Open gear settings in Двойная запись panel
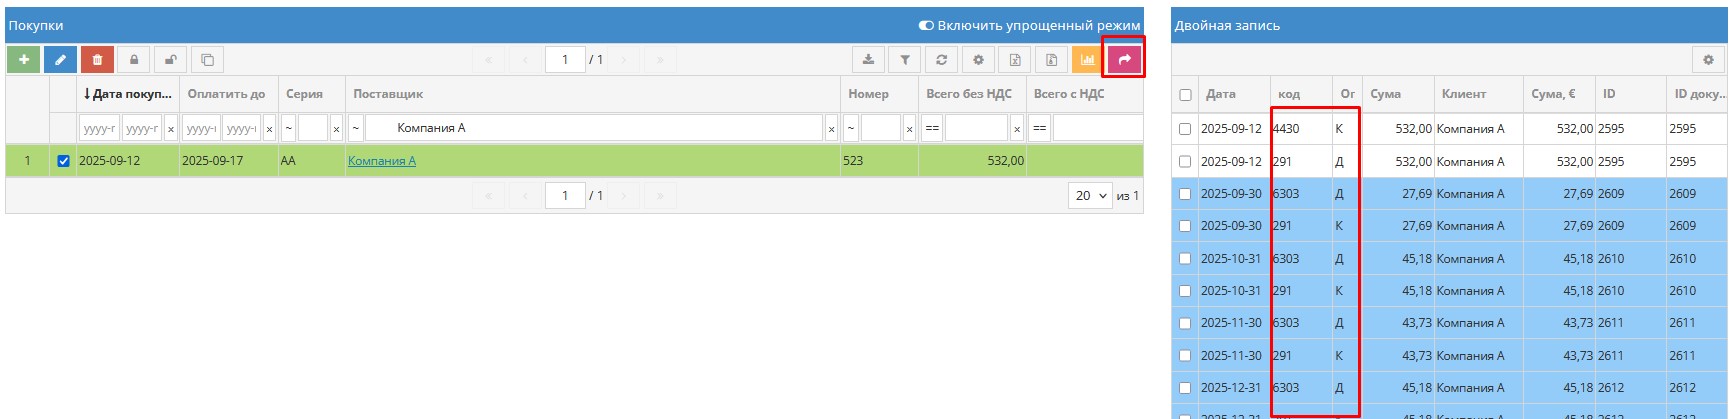1731x419 pixels. click(1708, 60)
